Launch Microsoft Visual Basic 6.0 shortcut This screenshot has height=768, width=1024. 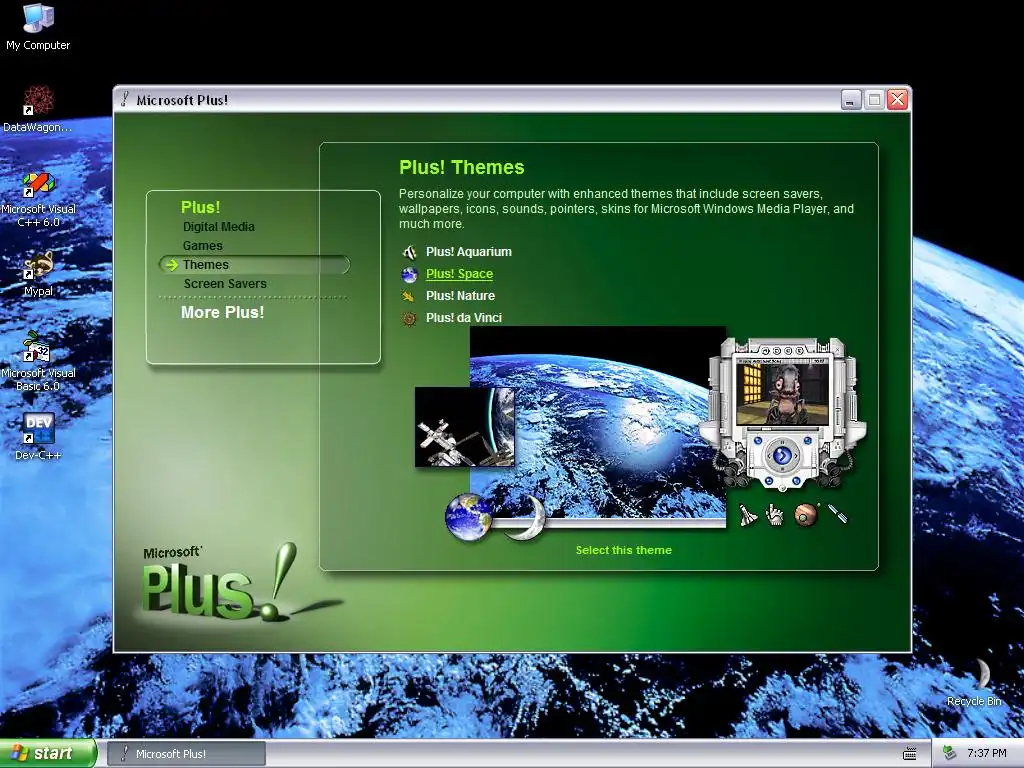pyautogui.click(x=38, y=361)
